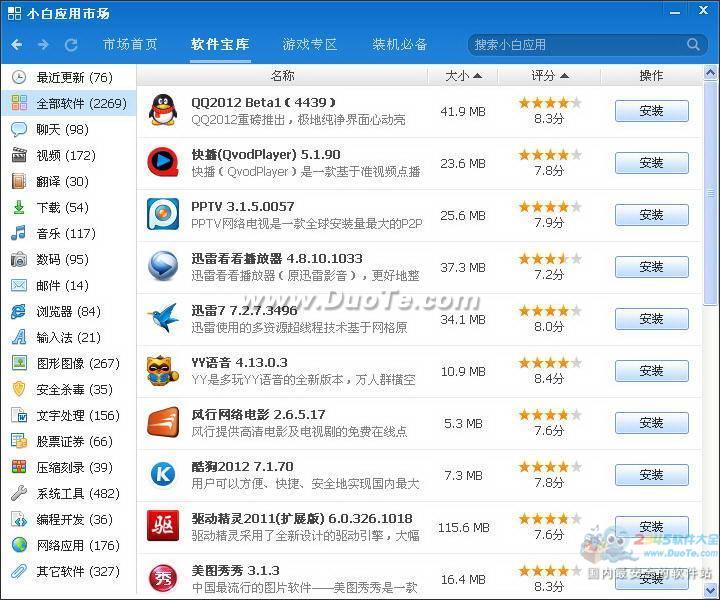Screen dimensions: 720x600
Task: Refresh the page with the reload icon
Action: [x=71, y=45]
